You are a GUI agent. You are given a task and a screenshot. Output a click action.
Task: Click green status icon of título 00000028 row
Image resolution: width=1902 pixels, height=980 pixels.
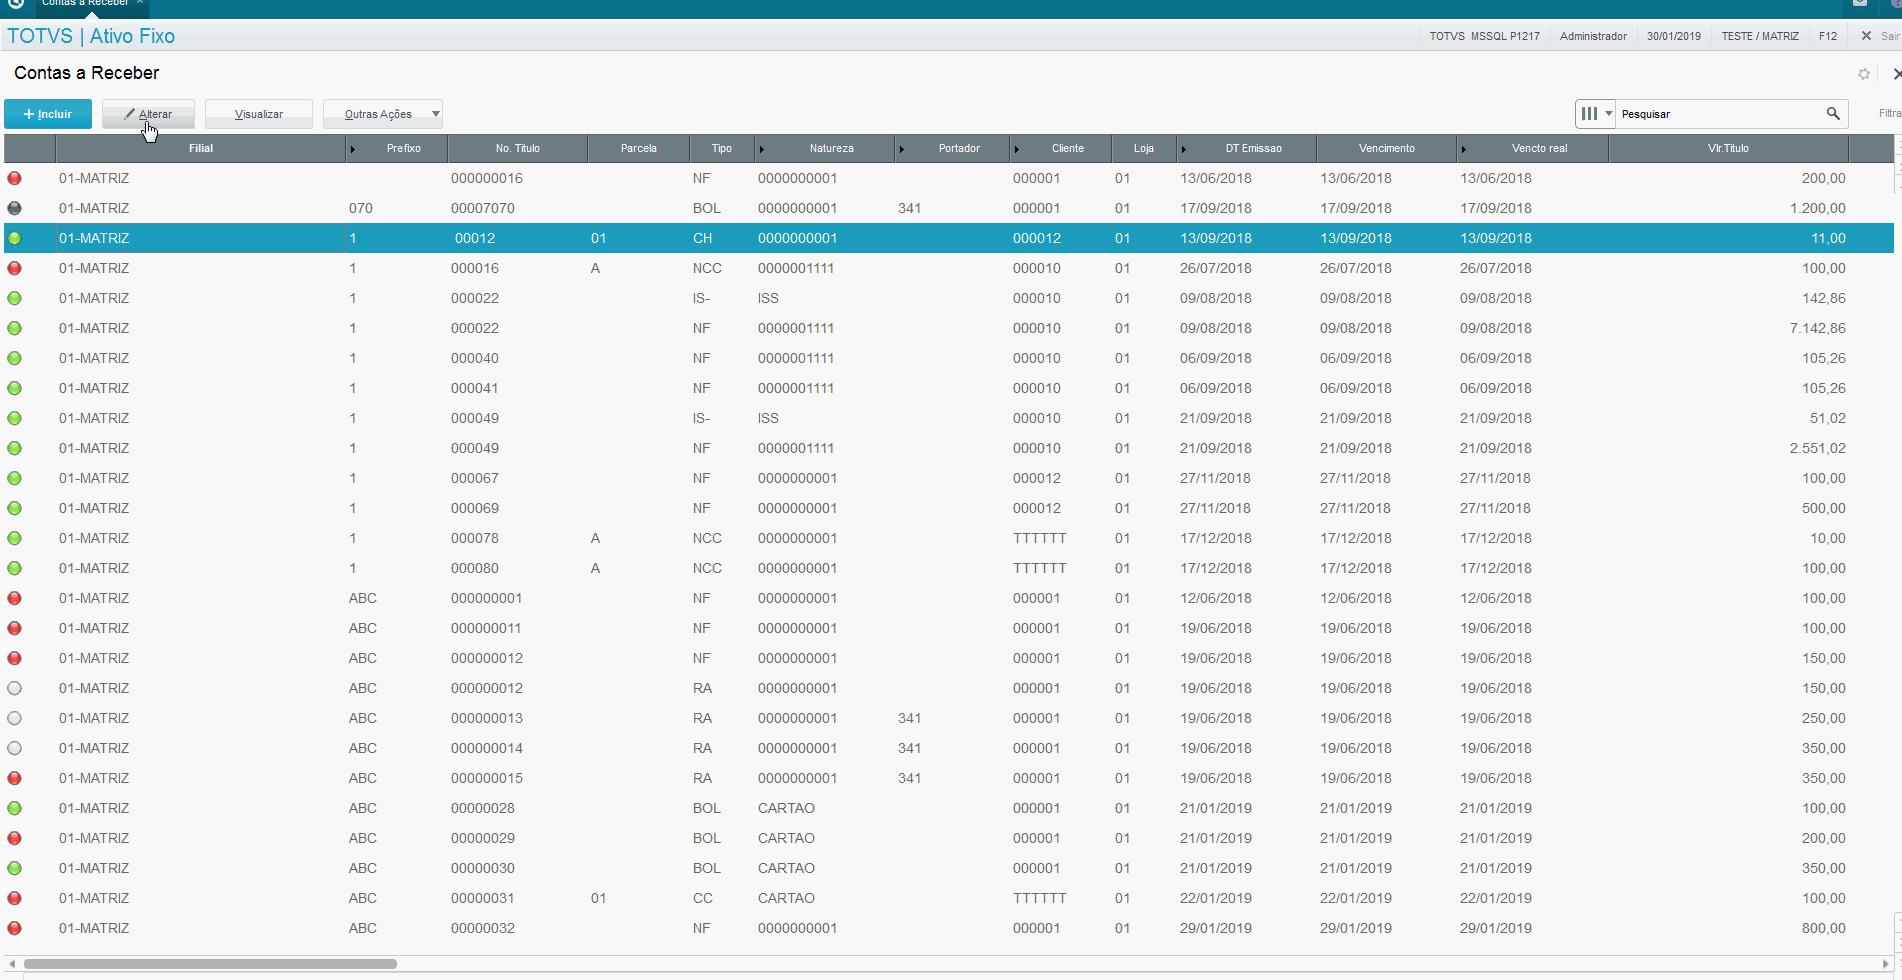pyautogui.click(x=15, y=808)
